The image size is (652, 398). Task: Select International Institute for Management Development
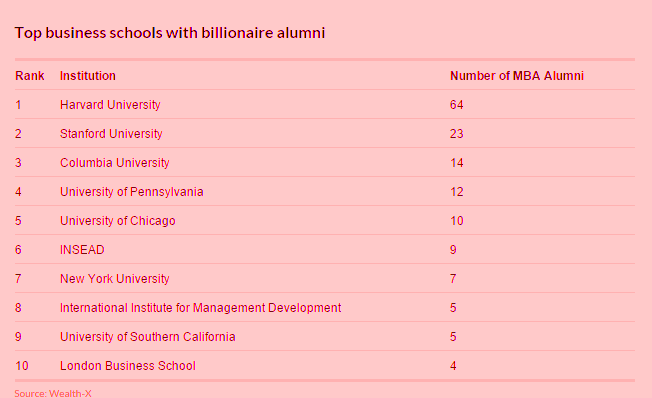tap(200, 308)
